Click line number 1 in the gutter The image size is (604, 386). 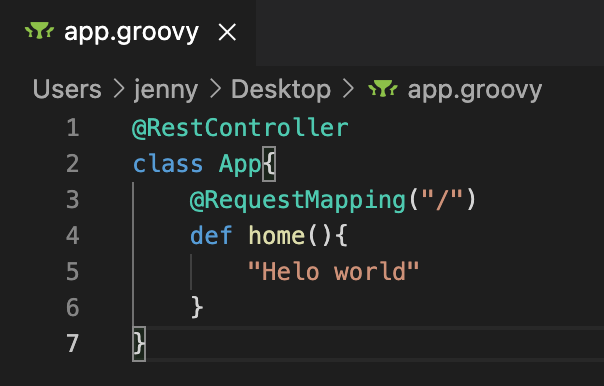(73, 128)
